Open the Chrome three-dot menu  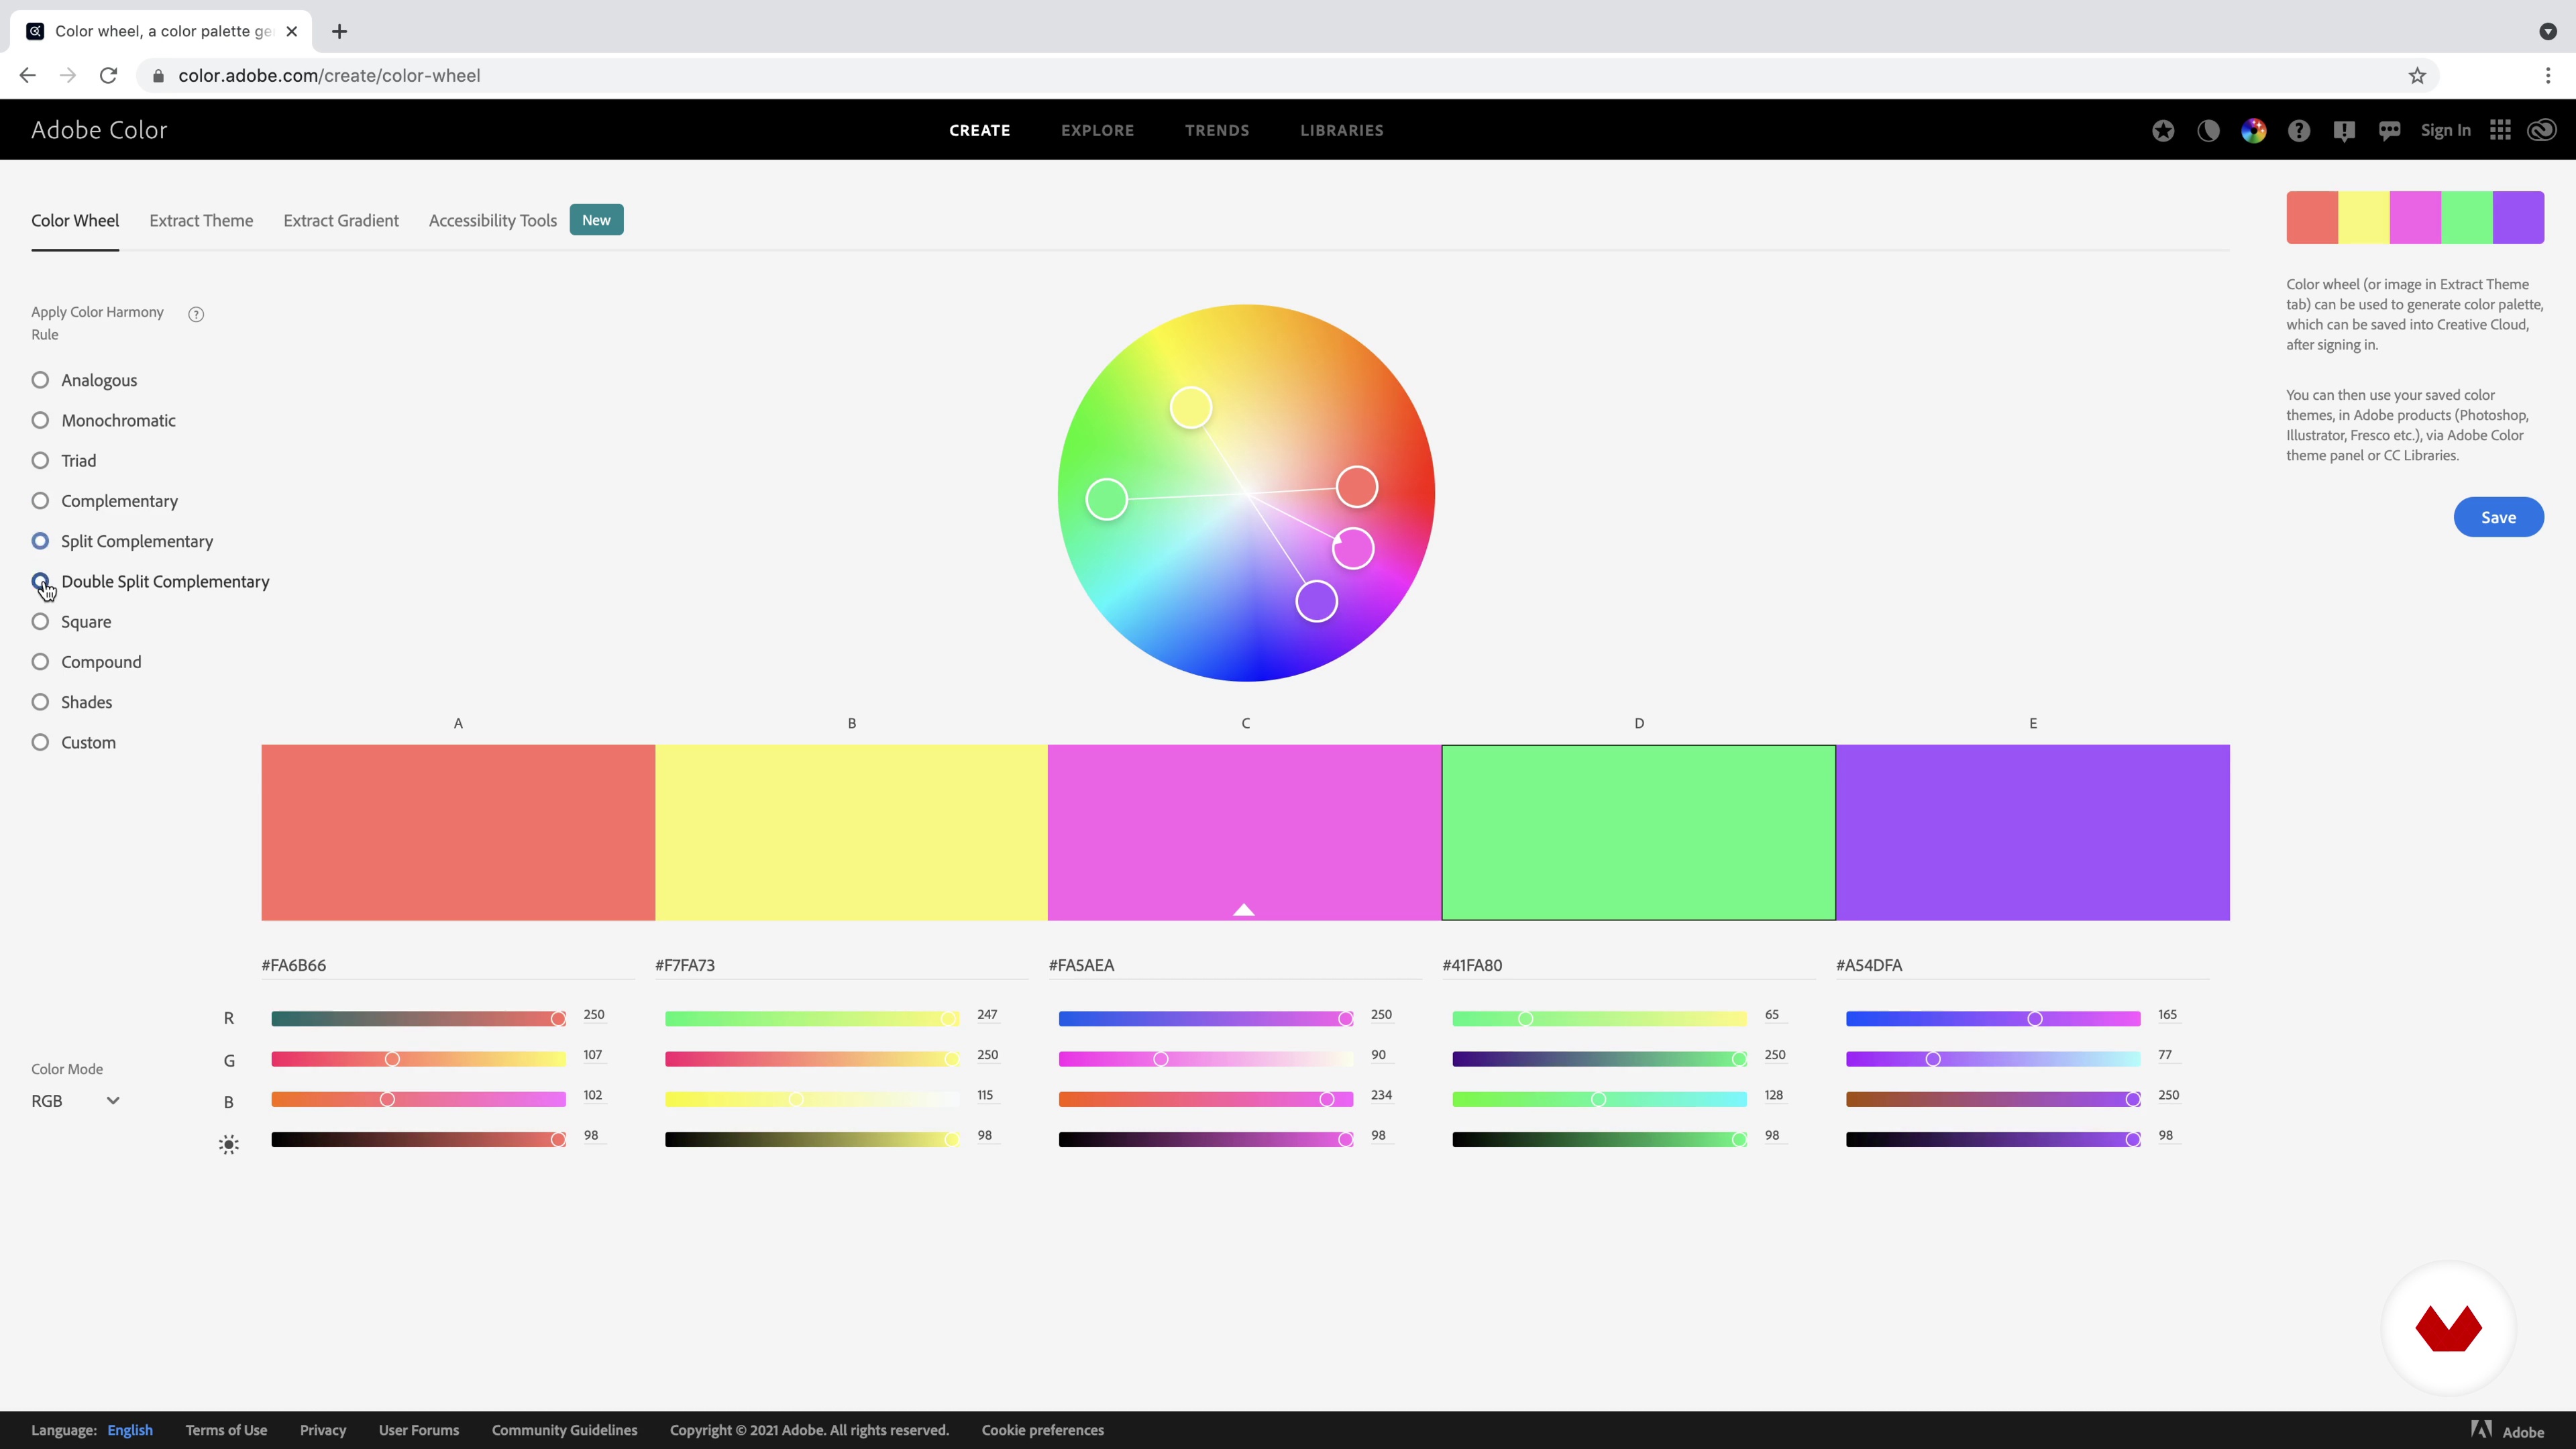tap(2548, 76)
